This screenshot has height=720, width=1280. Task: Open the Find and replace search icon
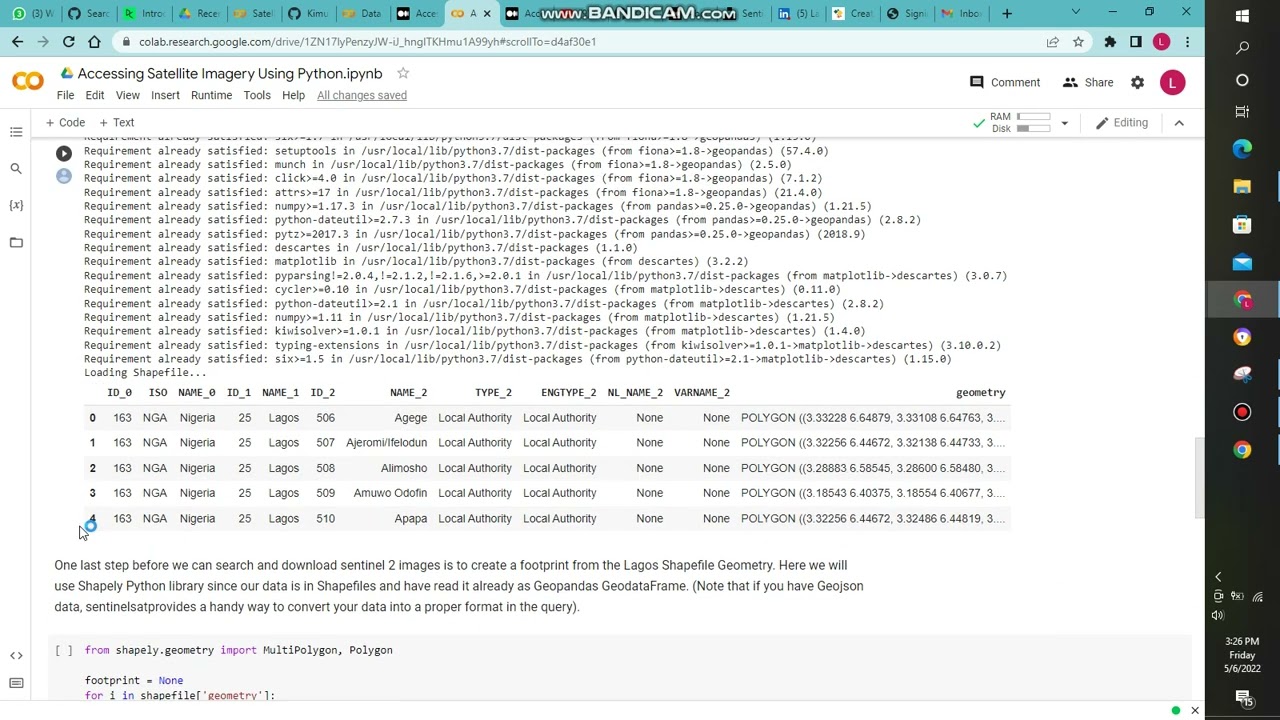click(x=16, y=169)
